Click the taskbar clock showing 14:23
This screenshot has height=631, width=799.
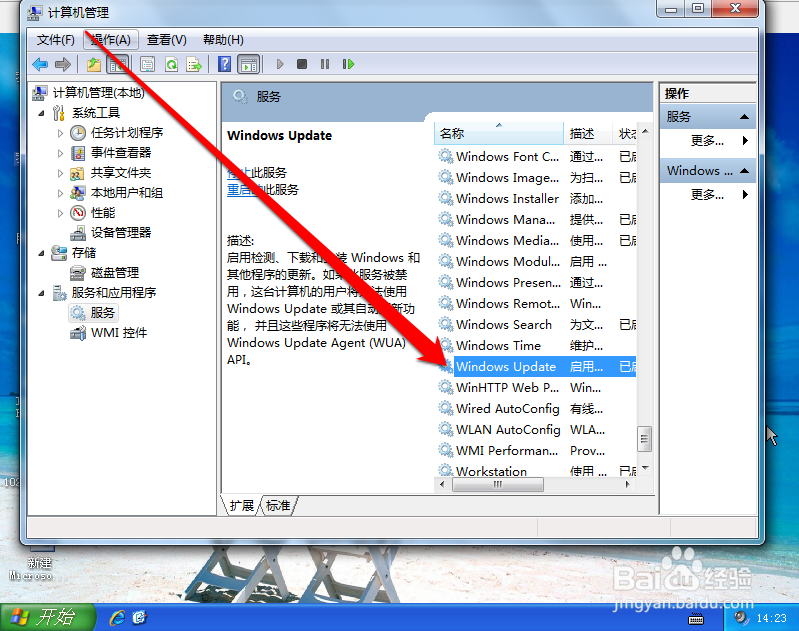click(x=771, y=618)
